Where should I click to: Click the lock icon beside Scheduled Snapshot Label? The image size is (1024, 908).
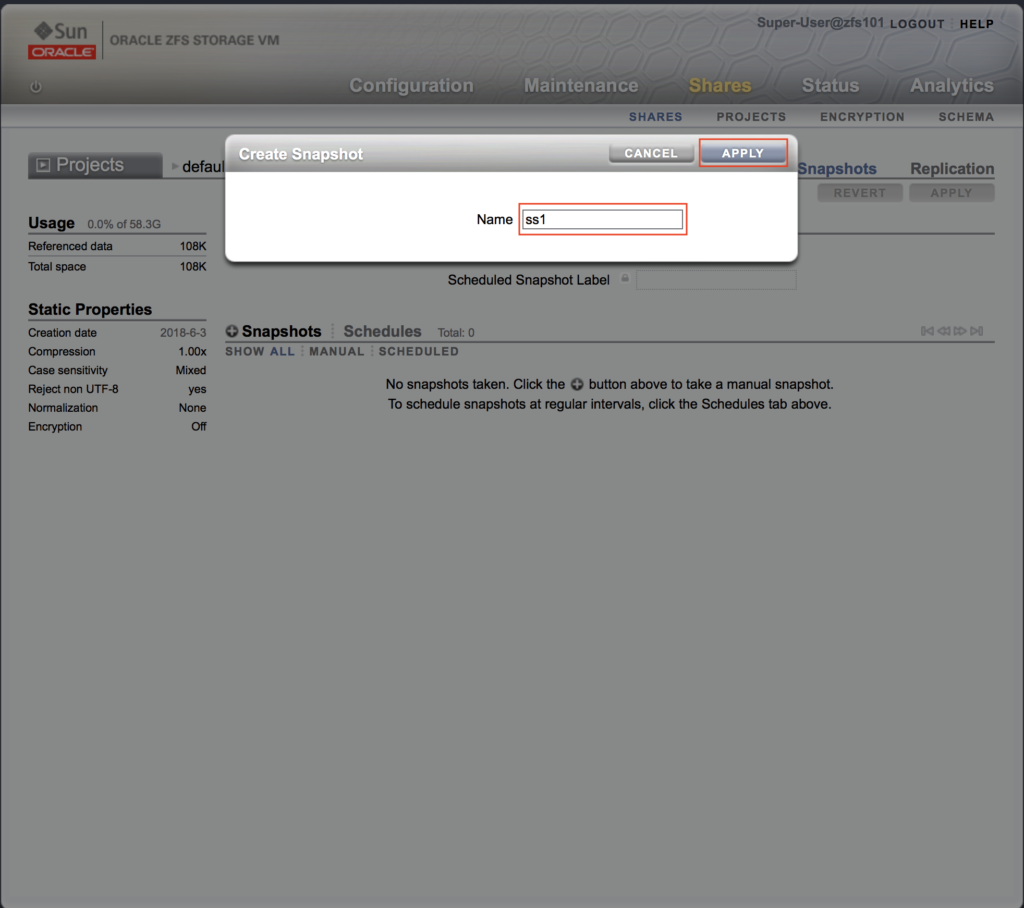(x=625, y=279)
